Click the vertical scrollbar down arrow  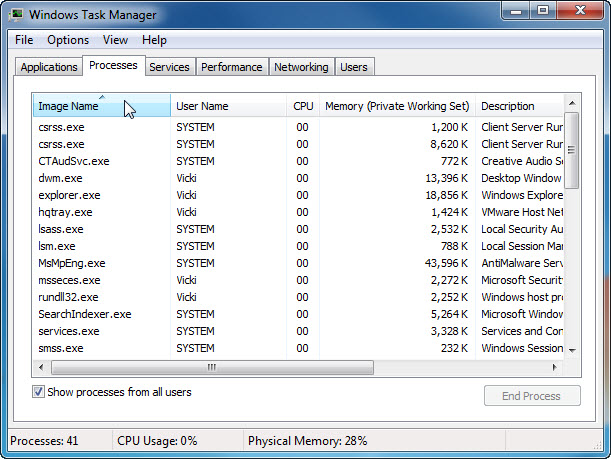point(572,350)
